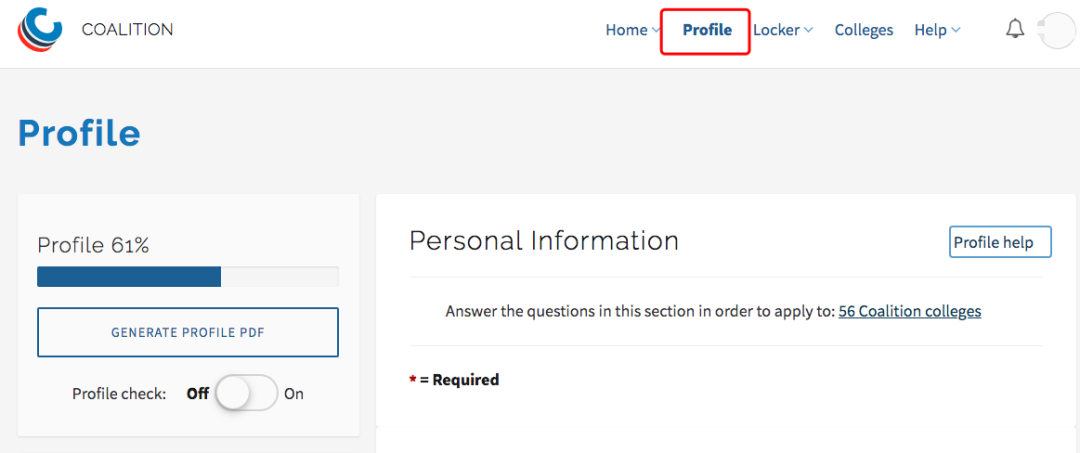Select the Off label of Profile check
This screenshot has width=1080, height=453.
[x=198, y=394]
